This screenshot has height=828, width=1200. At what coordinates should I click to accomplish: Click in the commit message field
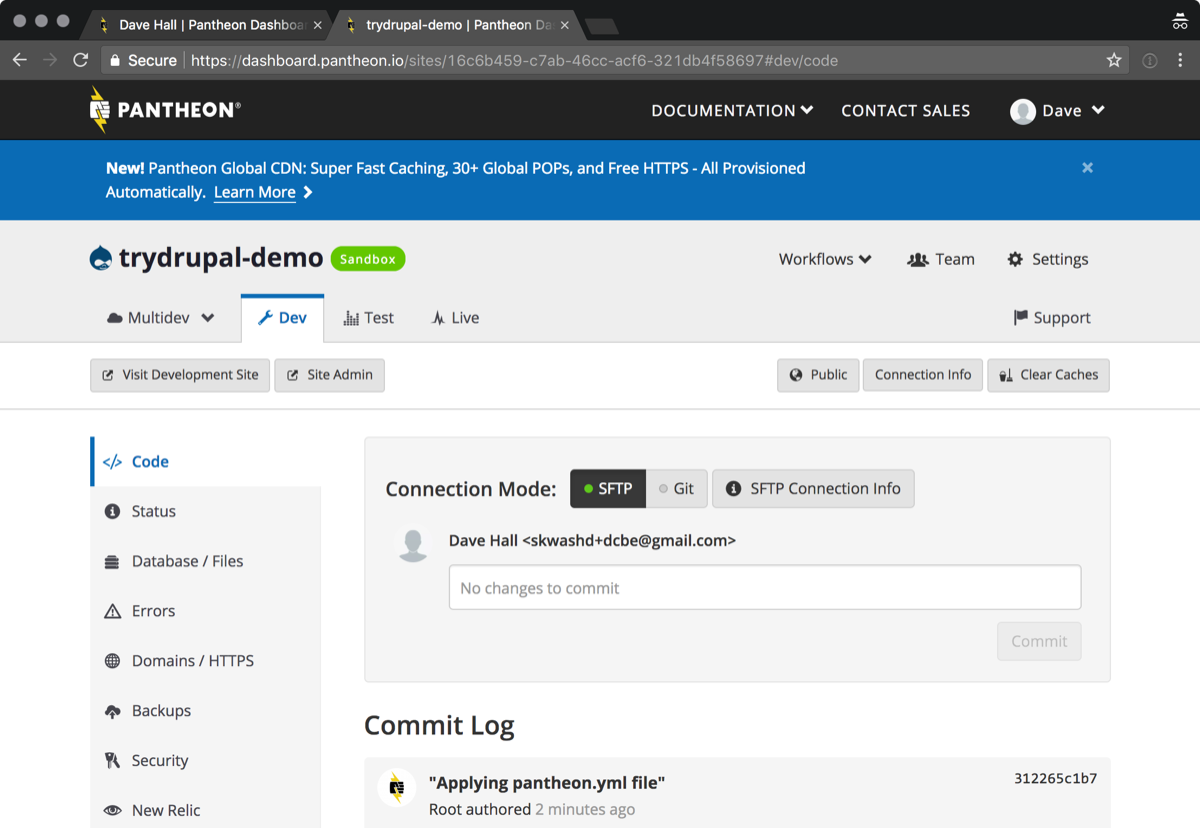[765, 588]
